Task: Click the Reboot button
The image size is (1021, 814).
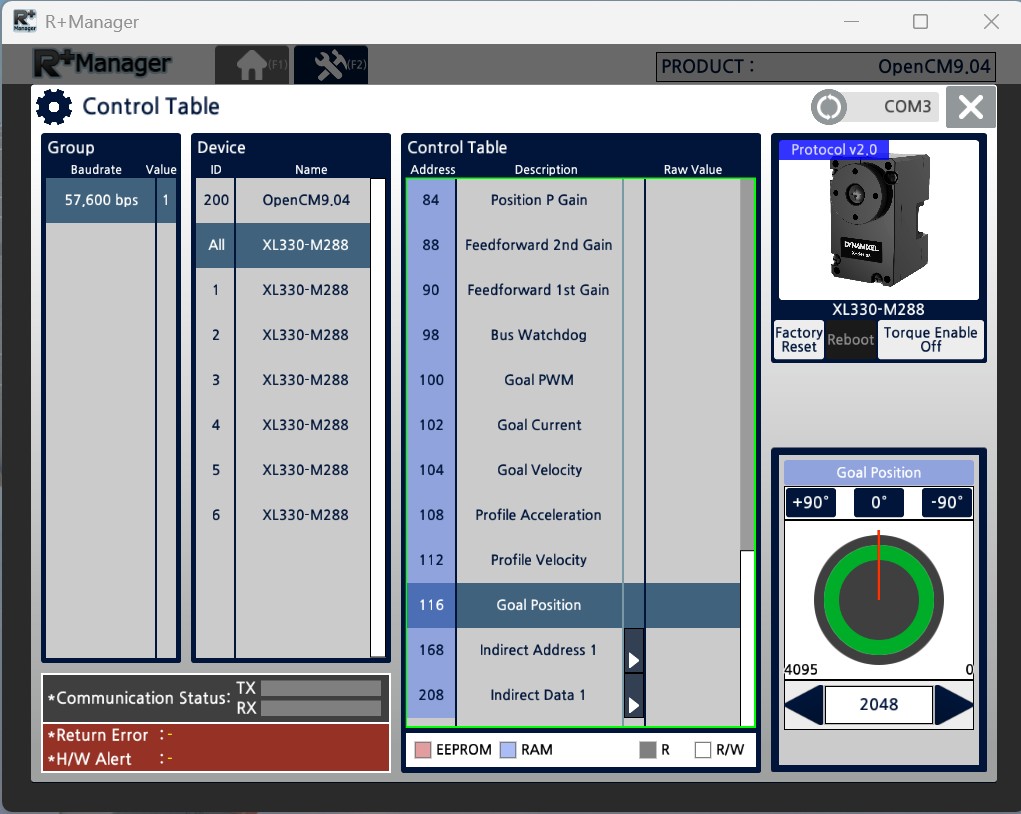Action: [850, 339]
